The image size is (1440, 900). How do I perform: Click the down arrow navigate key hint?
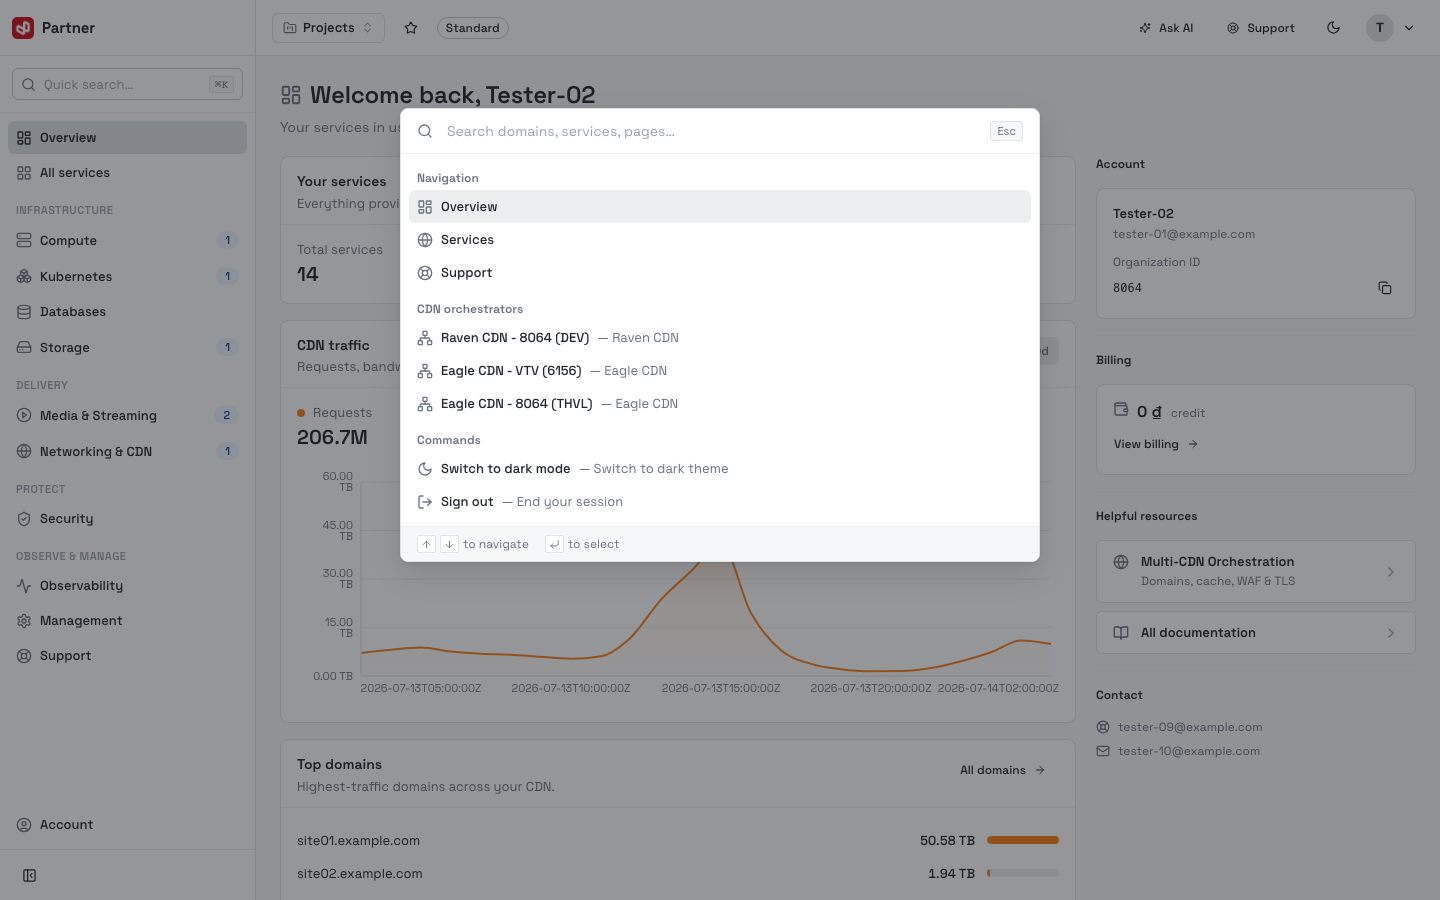[x=450, y=544]
